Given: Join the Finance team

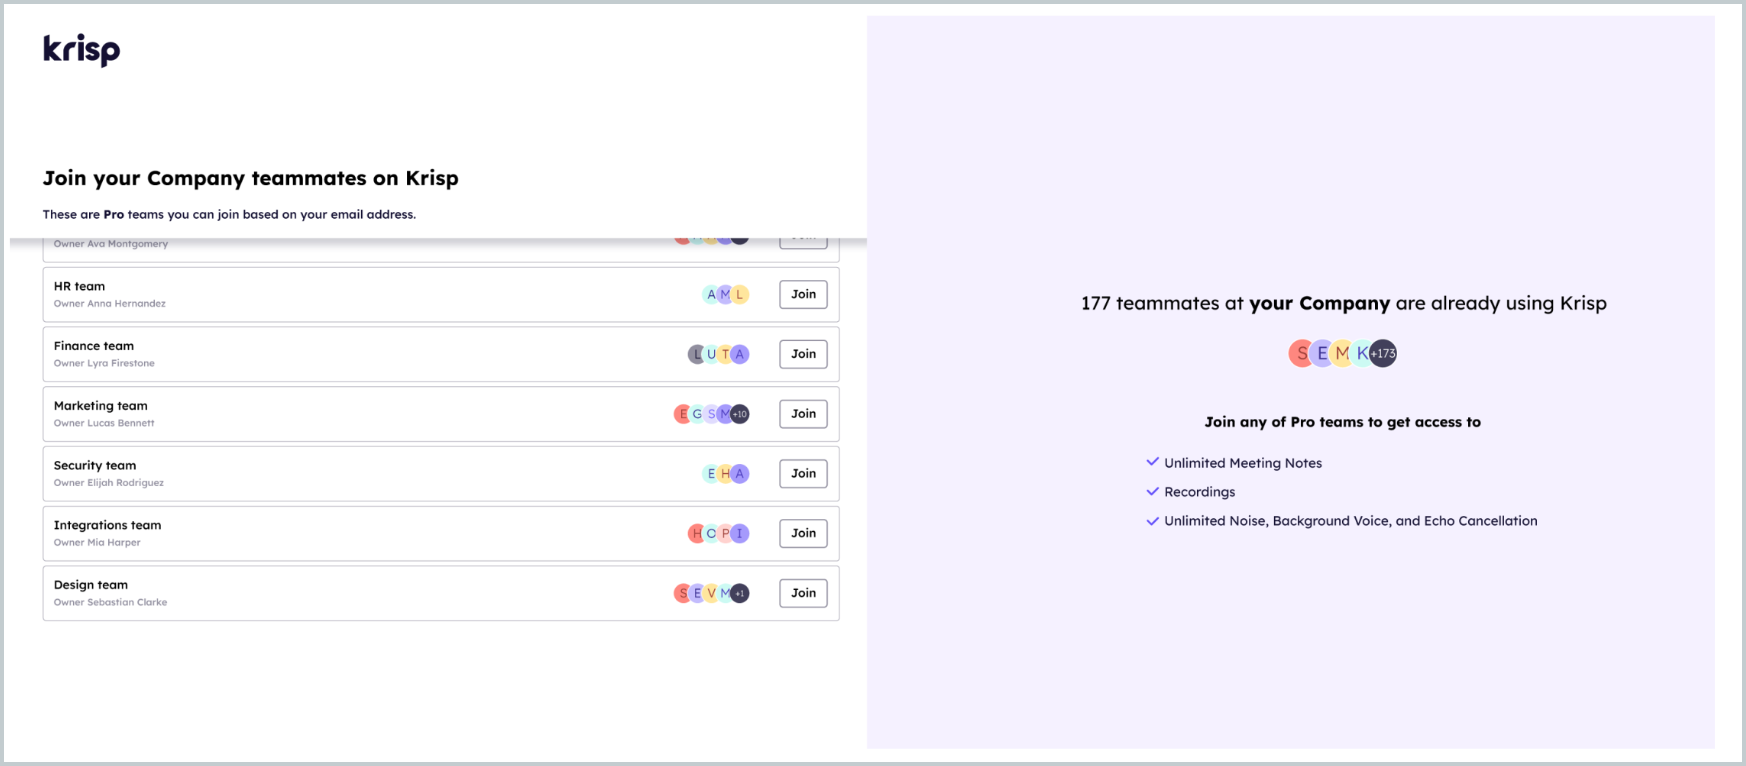Looking at the screenshot, I should [803, 354].
